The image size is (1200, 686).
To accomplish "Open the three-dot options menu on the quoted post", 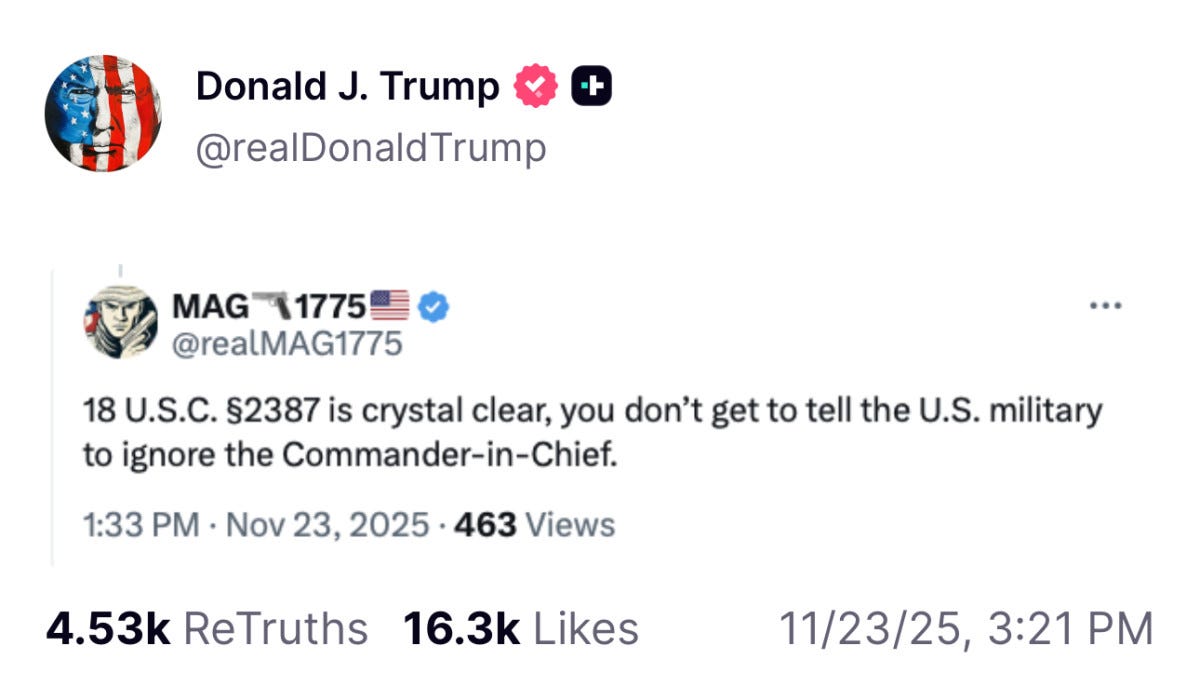I will point(1106,305).
